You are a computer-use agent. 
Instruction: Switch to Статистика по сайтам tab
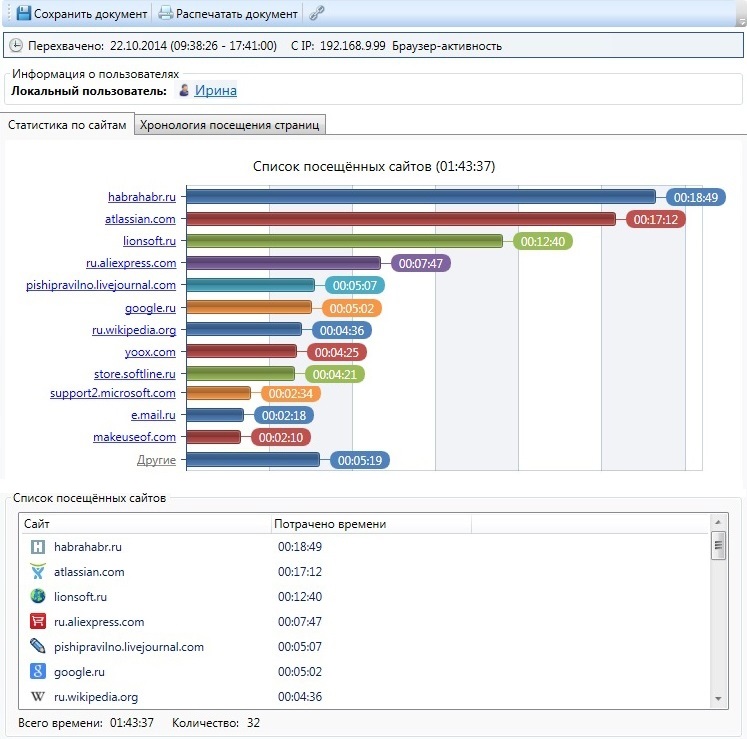67,125
